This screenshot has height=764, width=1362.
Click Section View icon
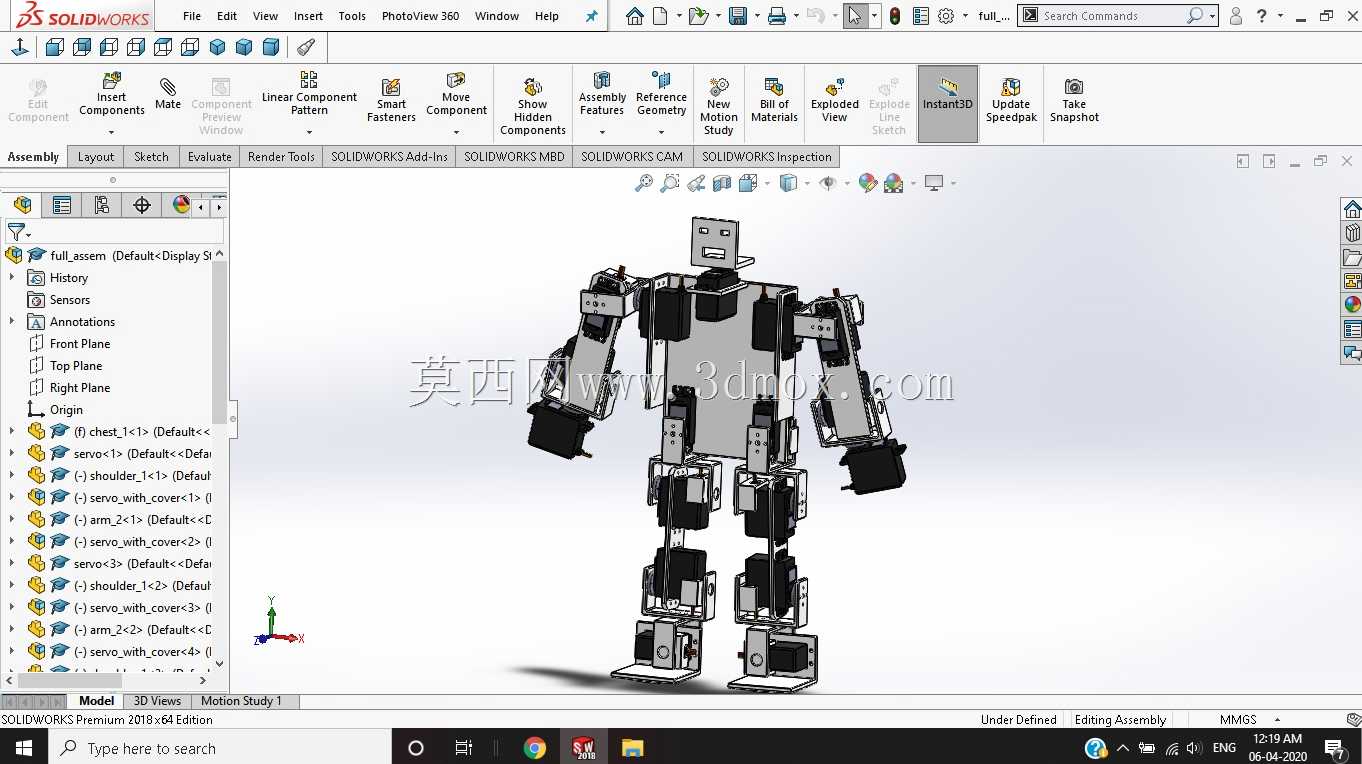click(x=722, y=183)
